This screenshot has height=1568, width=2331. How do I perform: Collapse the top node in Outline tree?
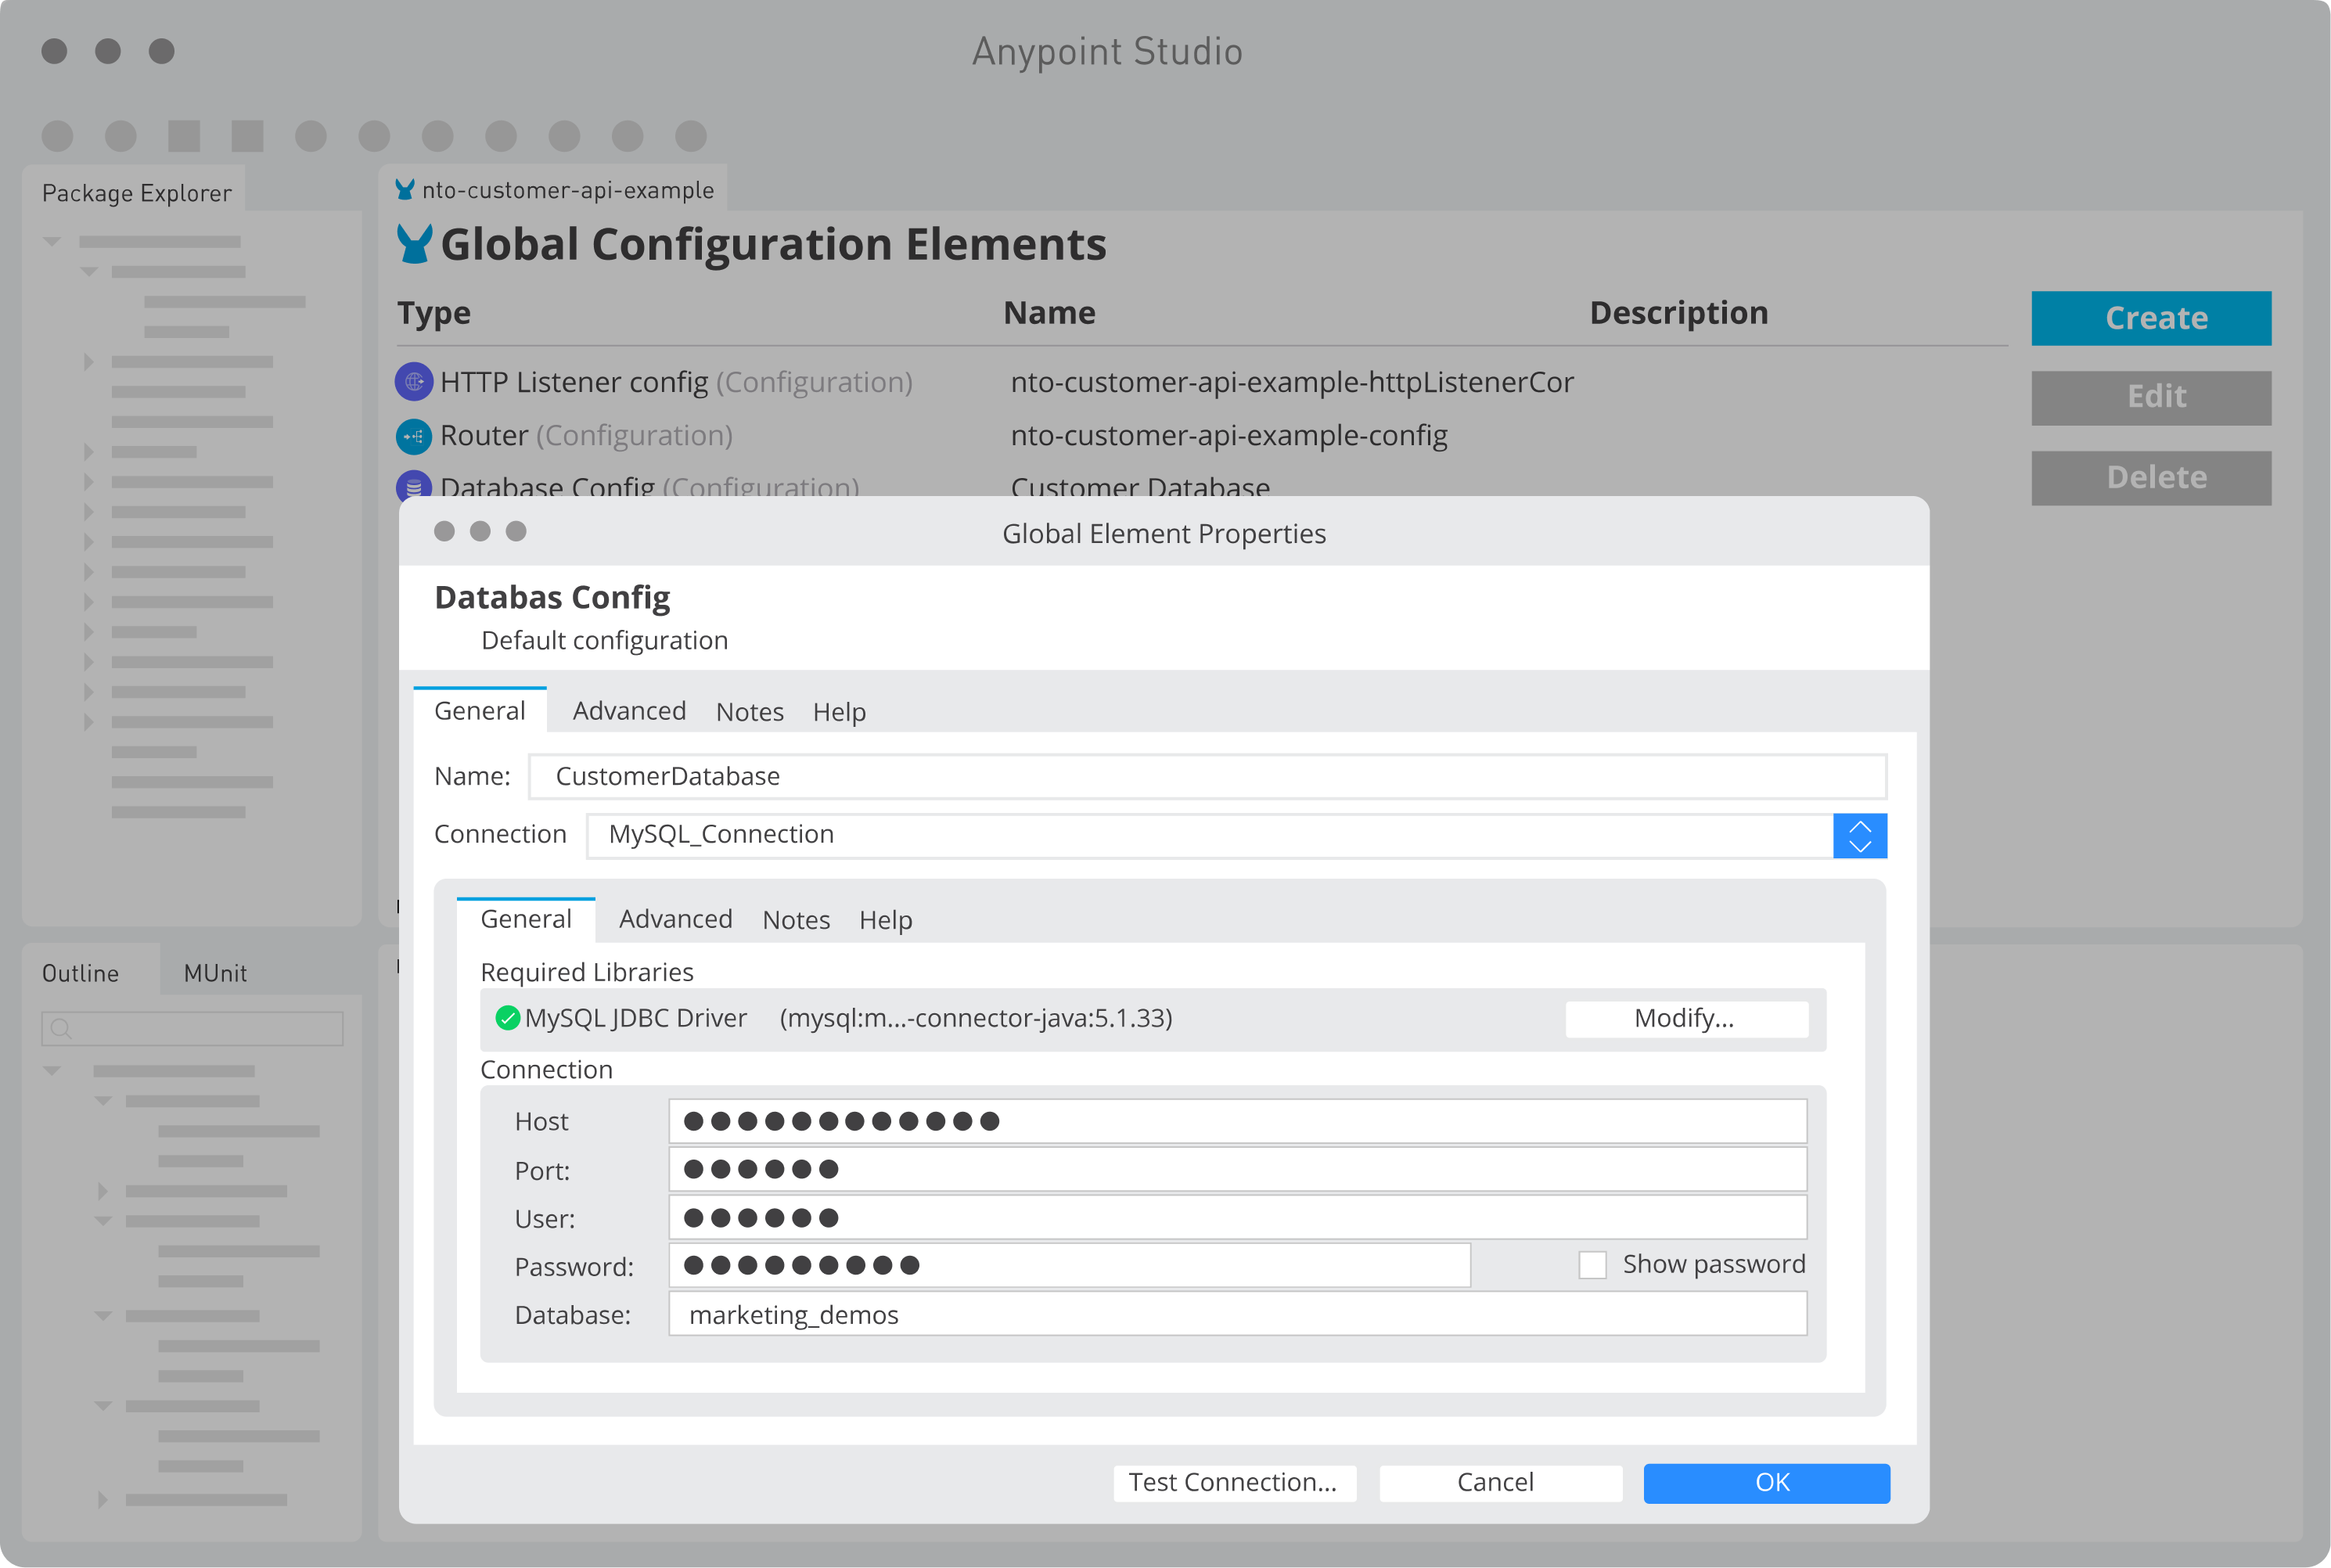click(52, 1071)
